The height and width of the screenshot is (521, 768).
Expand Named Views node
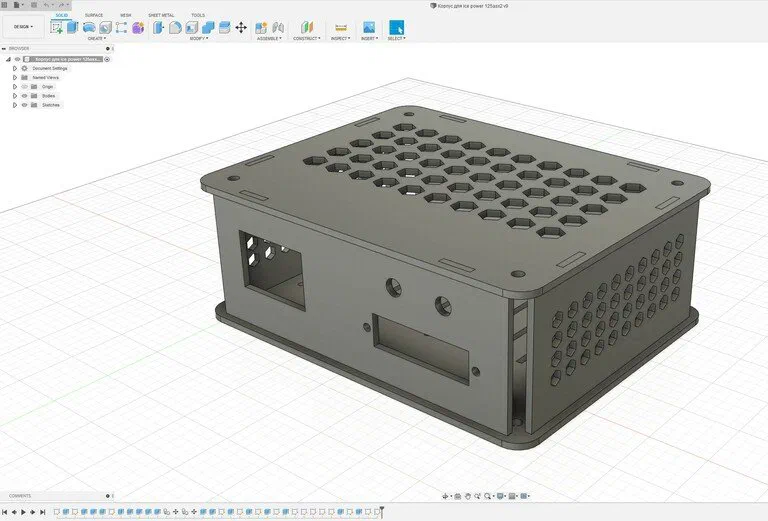tap(15, 77)
